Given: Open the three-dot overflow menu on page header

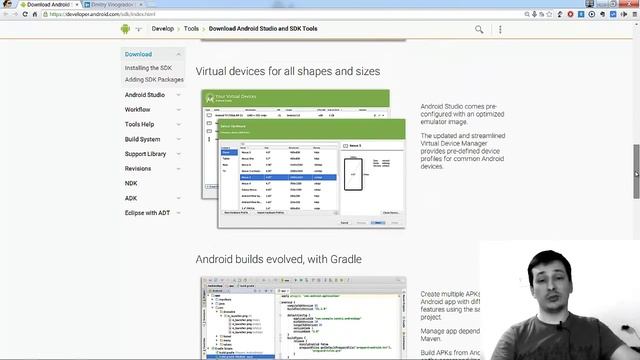Looking at the screenshot, I should tap(500, 29).
